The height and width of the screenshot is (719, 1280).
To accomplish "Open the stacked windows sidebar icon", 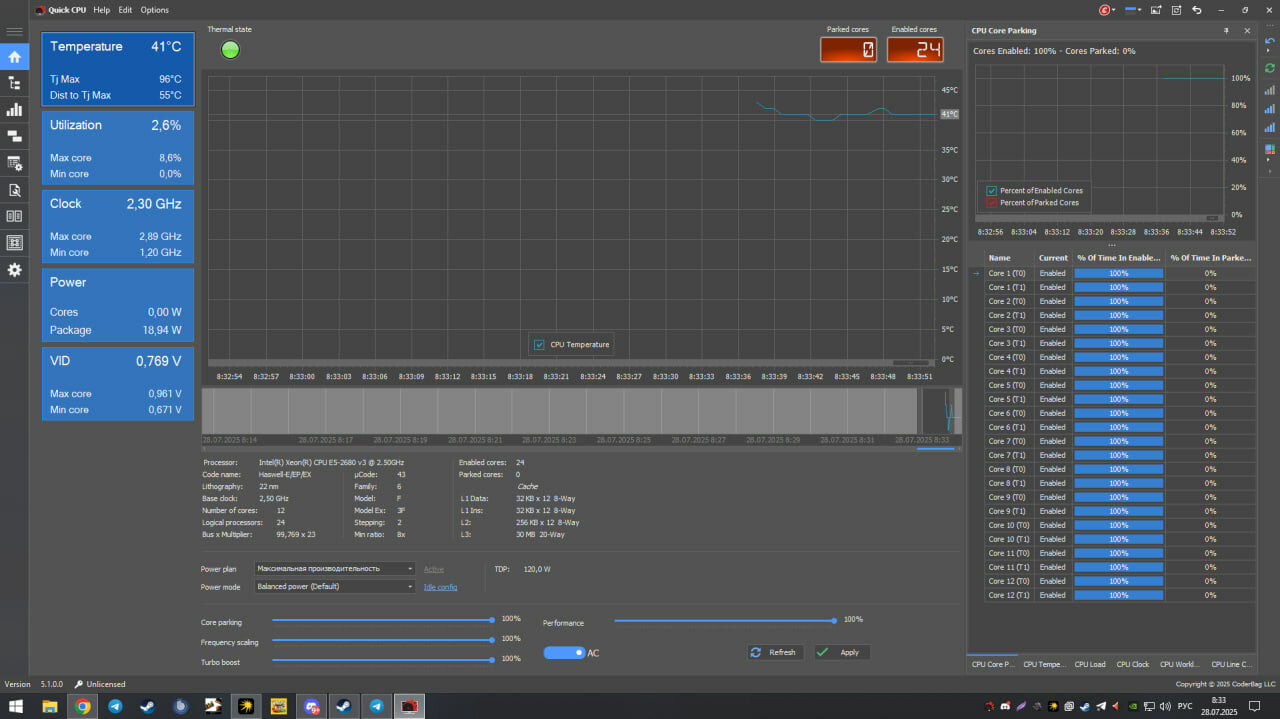I will click(x=14, y=136).
